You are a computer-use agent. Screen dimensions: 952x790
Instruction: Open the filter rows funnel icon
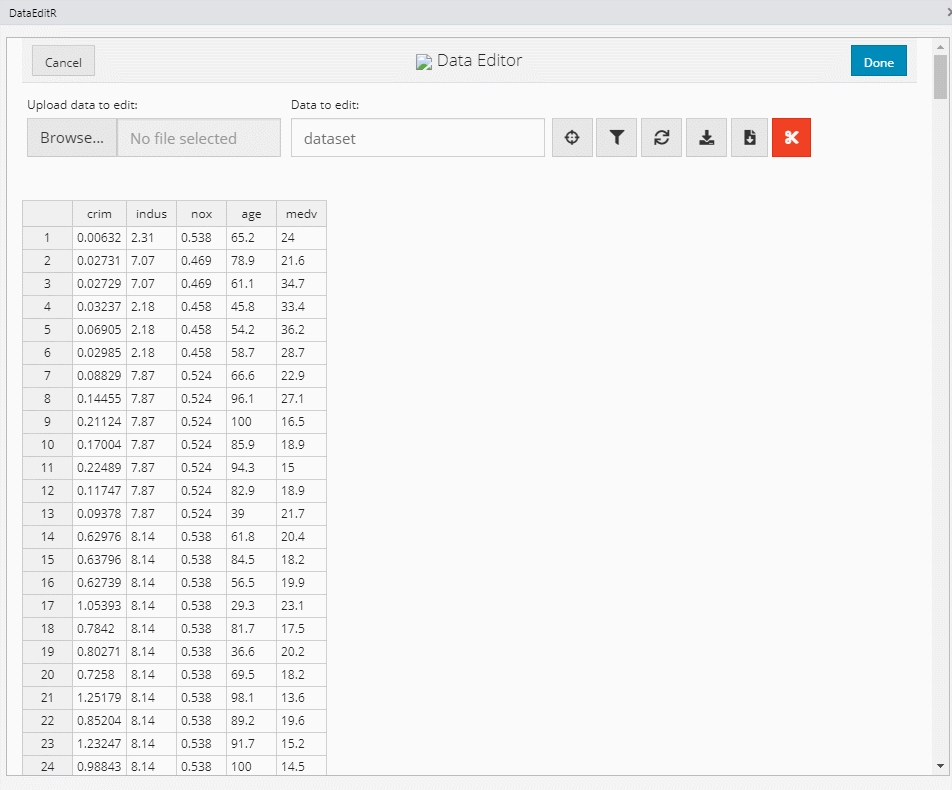[617, 138]
